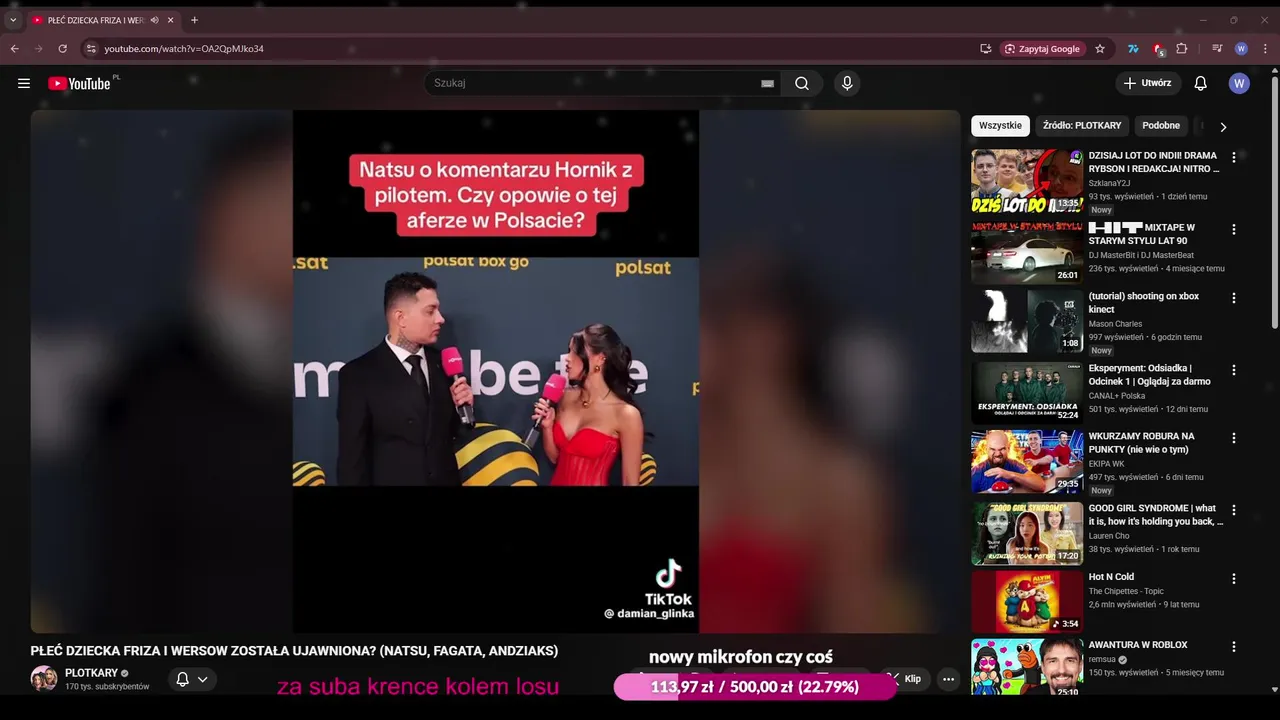Open options for DZISIAJ LOT DO INDII video
This screenshot has height=720, width=1280.
[1233, 157]
